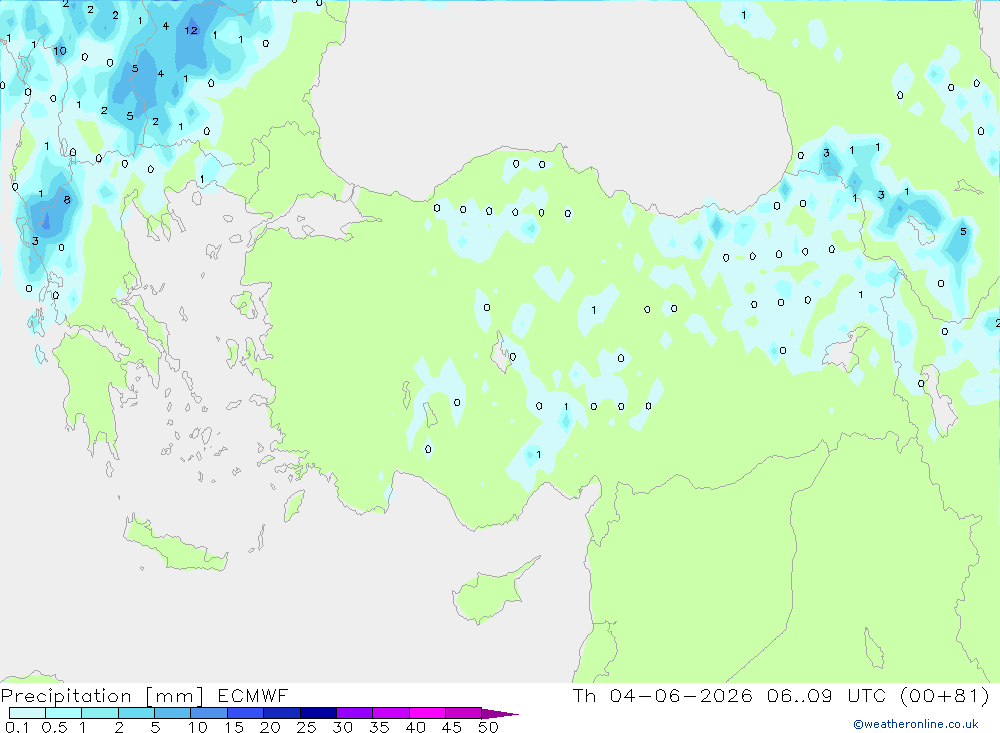Click the legend label "0.1"

17,727
